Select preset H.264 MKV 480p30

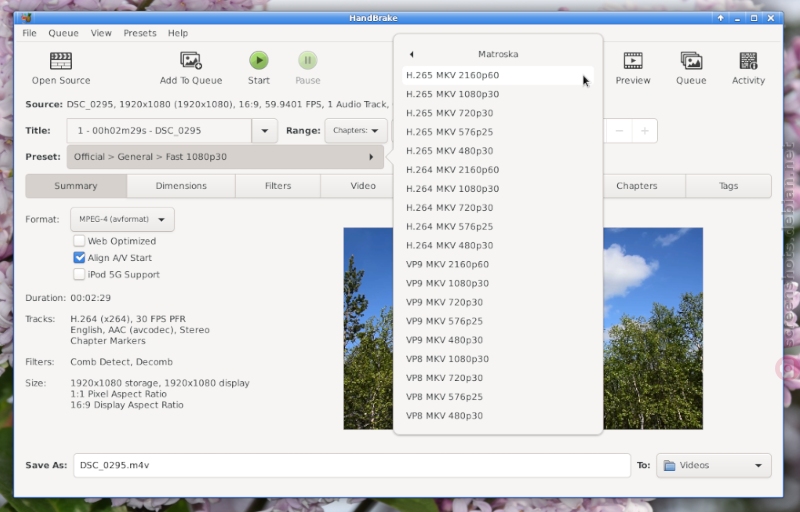497,245
